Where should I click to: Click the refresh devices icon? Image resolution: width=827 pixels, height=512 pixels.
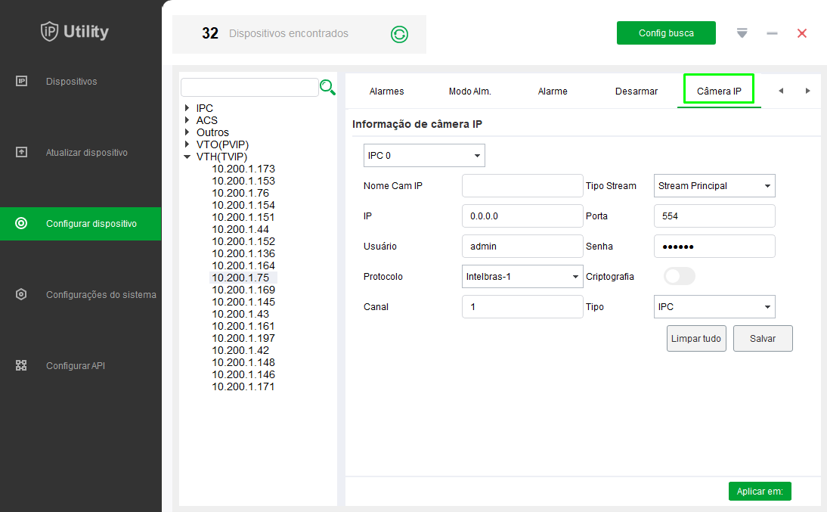point(399,34)
